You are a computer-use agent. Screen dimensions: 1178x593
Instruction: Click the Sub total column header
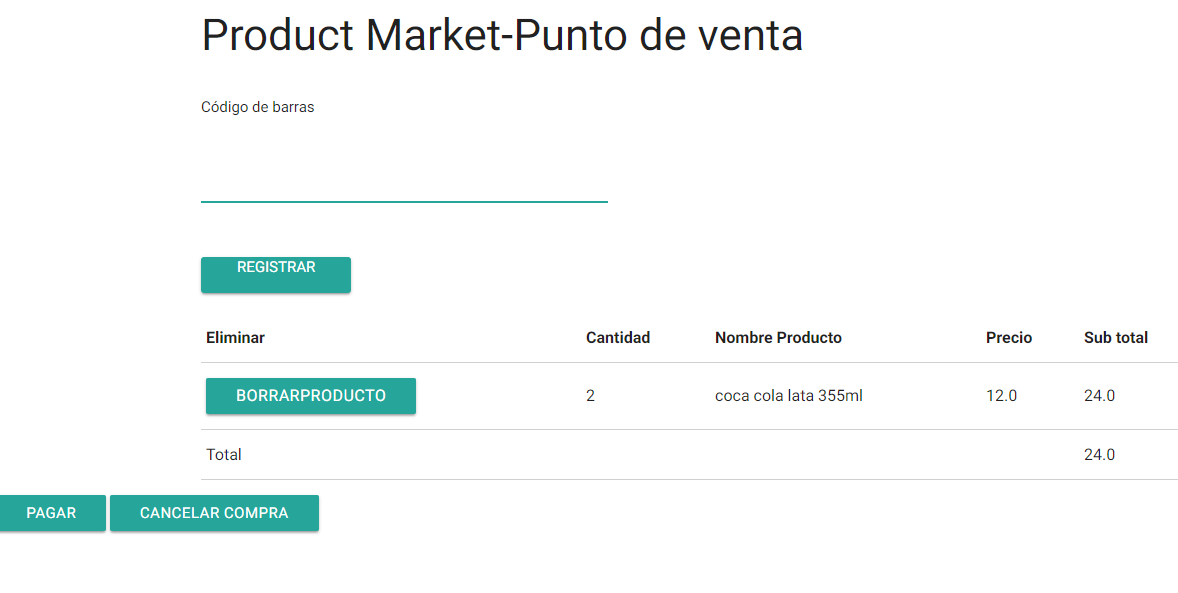[1116, 338]
